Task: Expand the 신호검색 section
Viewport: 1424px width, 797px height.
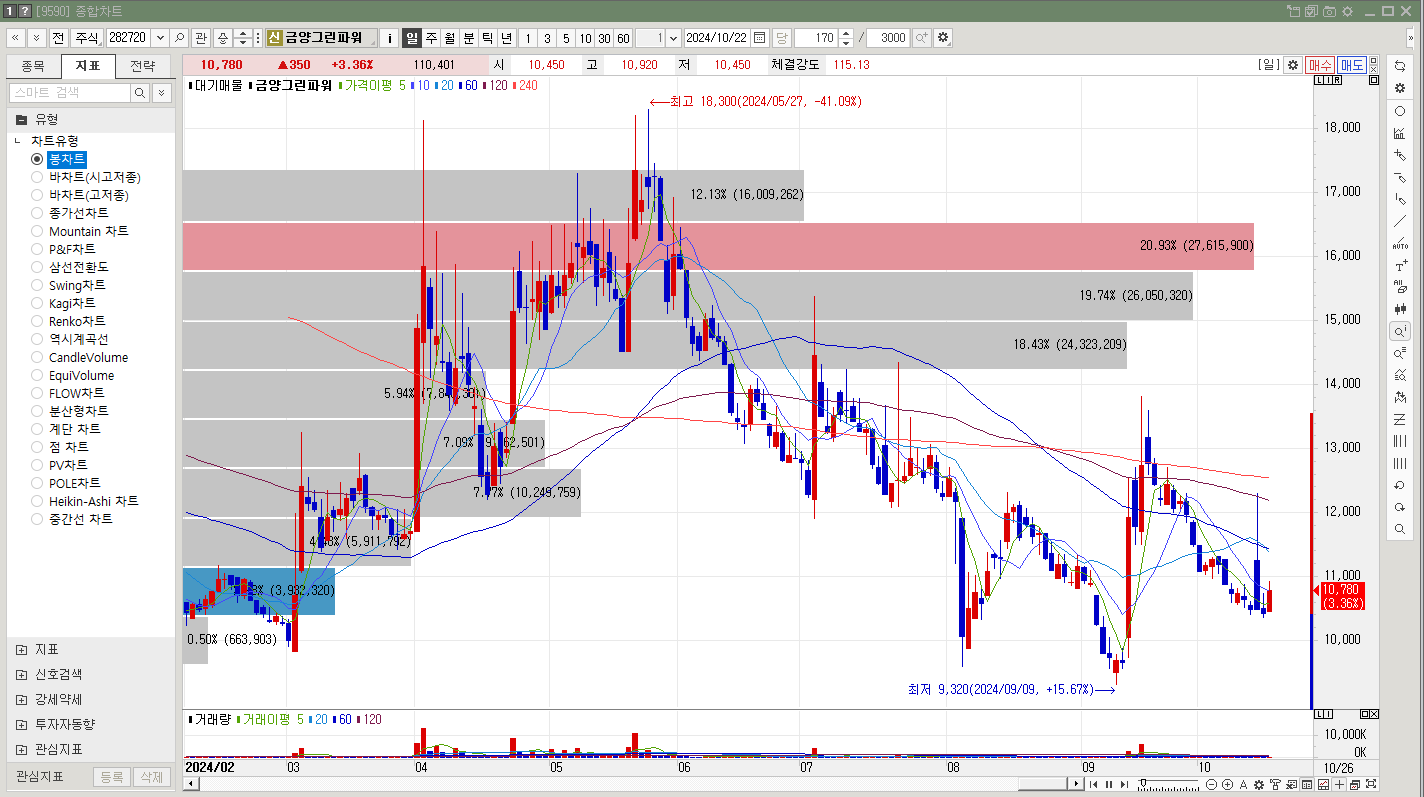Action: [21, 675]
